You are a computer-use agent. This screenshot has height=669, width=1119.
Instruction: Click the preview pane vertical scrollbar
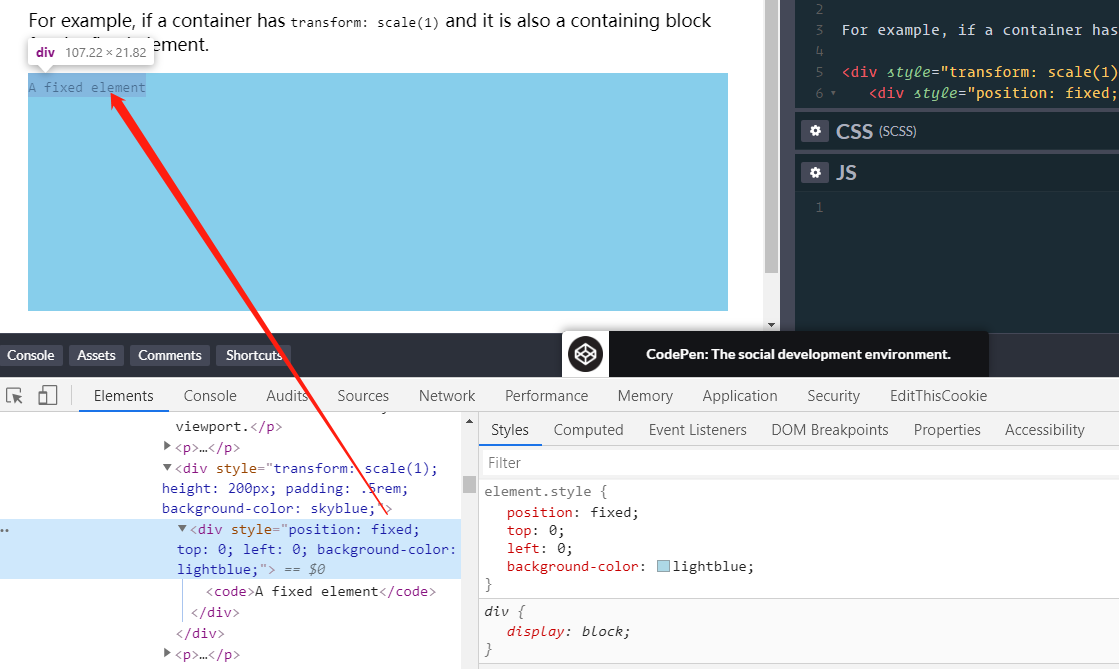tap(771, 136)
